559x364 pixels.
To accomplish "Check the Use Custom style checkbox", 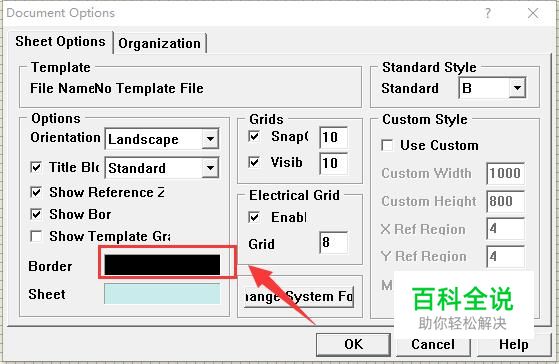I will click(x=387, y=145).
